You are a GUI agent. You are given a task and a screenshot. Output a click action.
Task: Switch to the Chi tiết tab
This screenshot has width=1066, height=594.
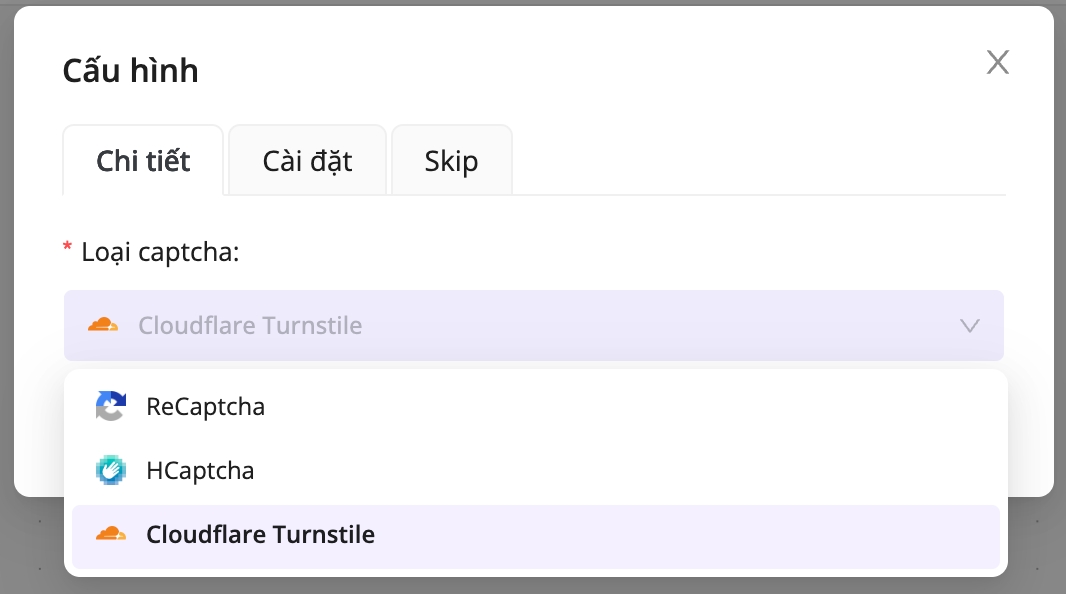click(x=143, y=161)
